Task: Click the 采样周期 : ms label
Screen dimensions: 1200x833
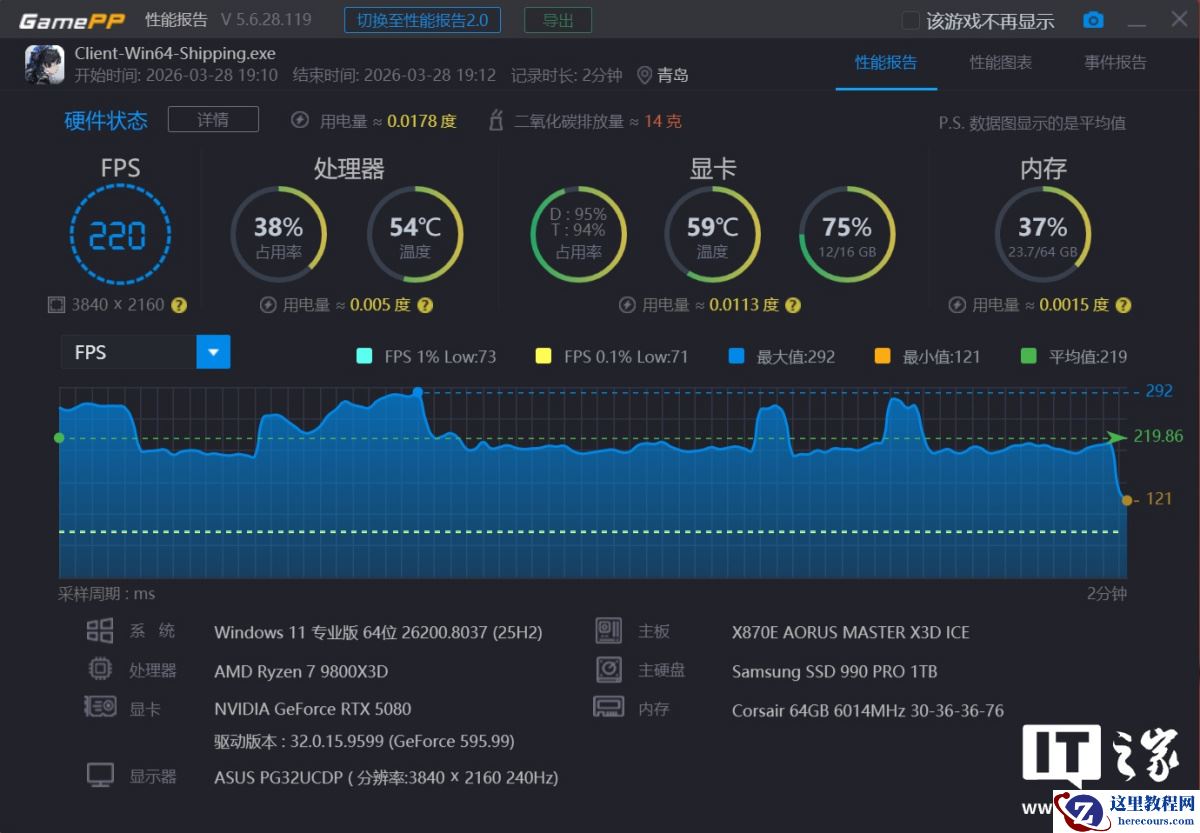Action: pos(107,594)
